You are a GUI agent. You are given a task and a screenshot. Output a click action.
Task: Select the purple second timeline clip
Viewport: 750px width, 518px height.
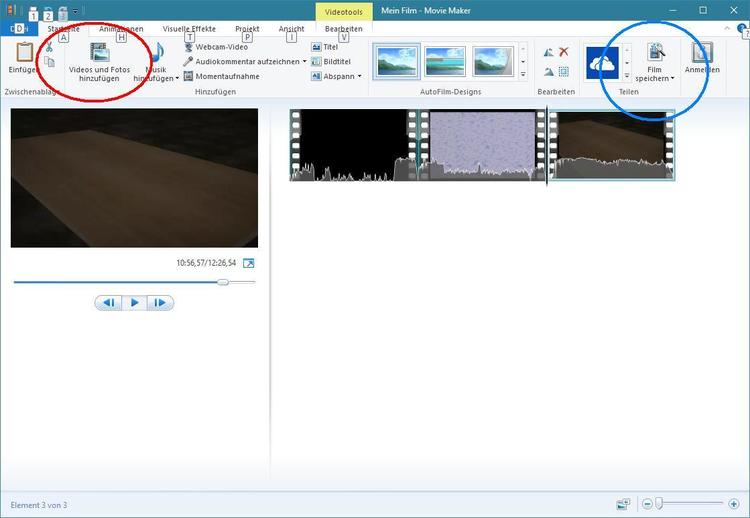tap(483, 145)
